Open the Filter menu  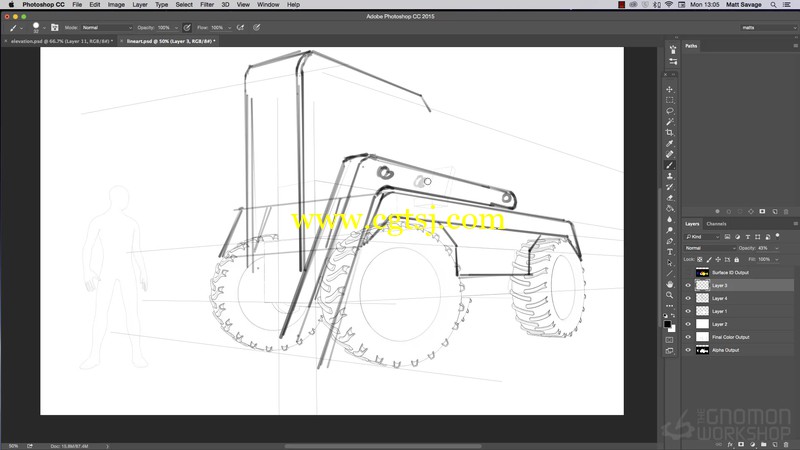(207, 5)
